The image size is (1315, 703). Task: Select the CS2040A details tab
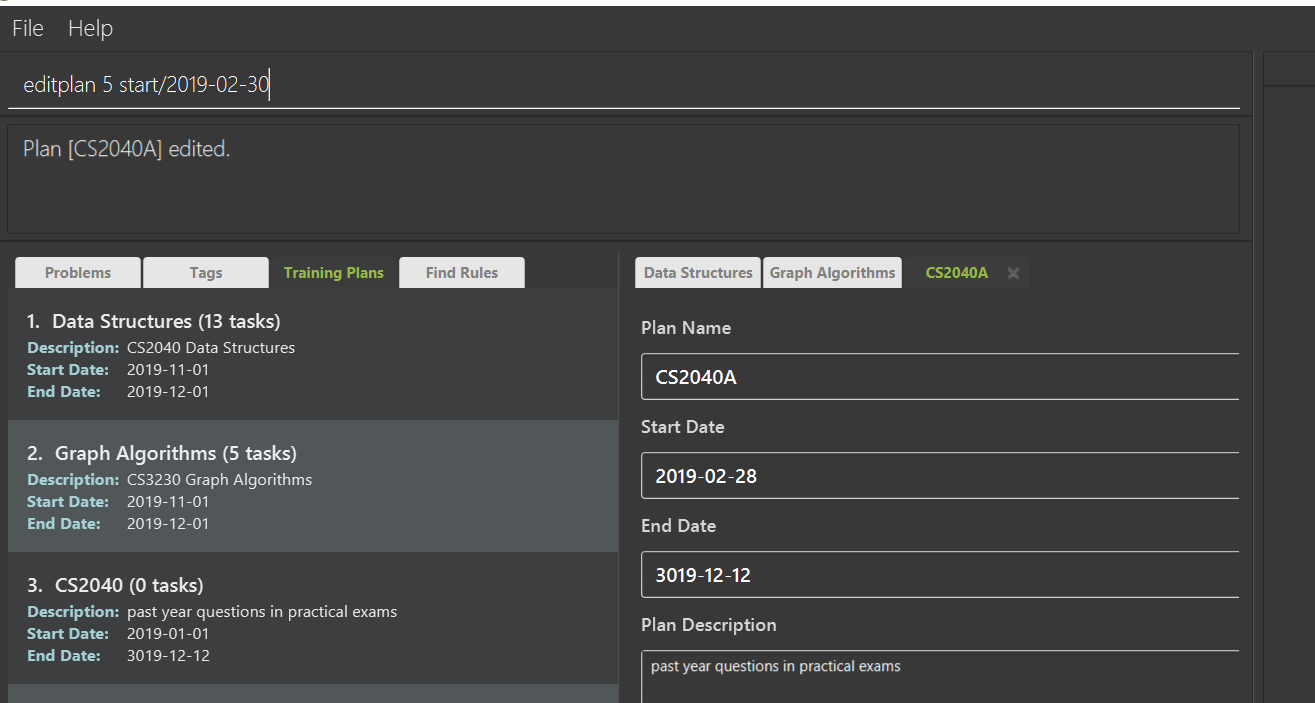click(957, 273)
